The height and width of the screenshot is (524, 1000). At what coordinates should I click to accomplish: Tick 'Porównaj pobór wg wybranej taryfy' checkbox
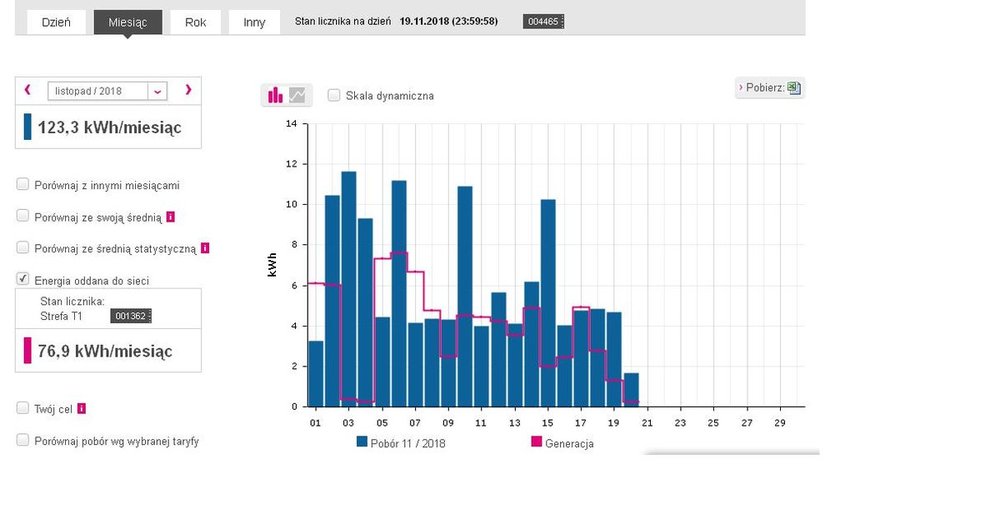click(x=23, y=440)
